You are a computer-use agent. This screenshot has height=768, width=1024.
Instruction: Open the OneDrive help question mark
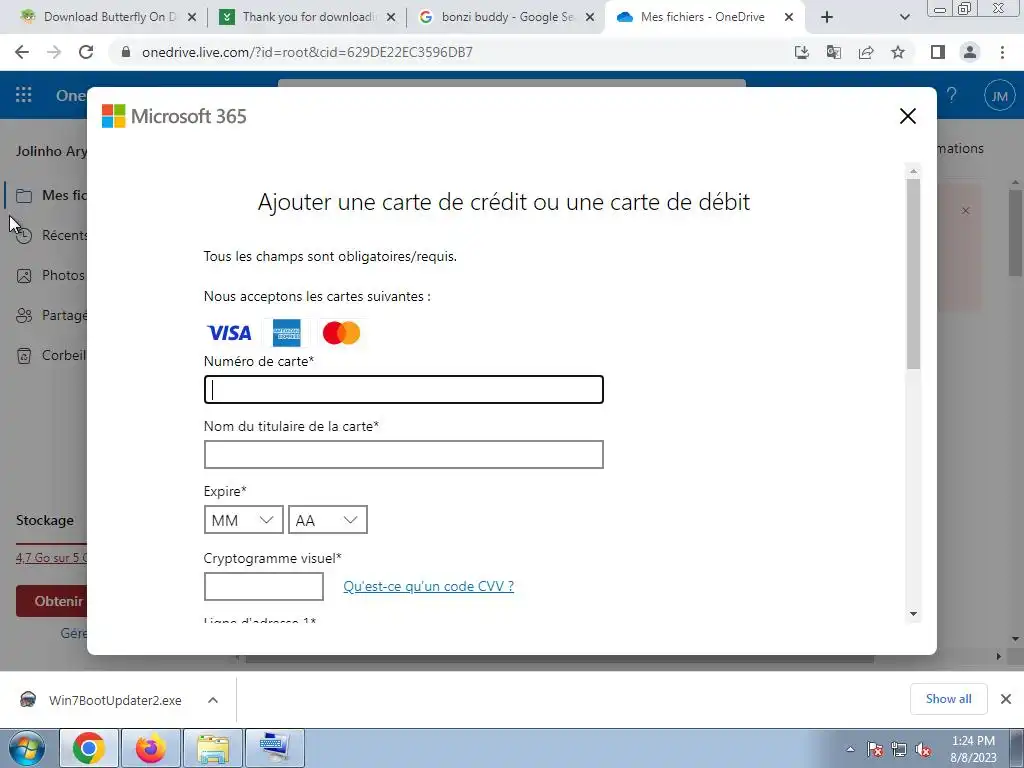(952, 95)
